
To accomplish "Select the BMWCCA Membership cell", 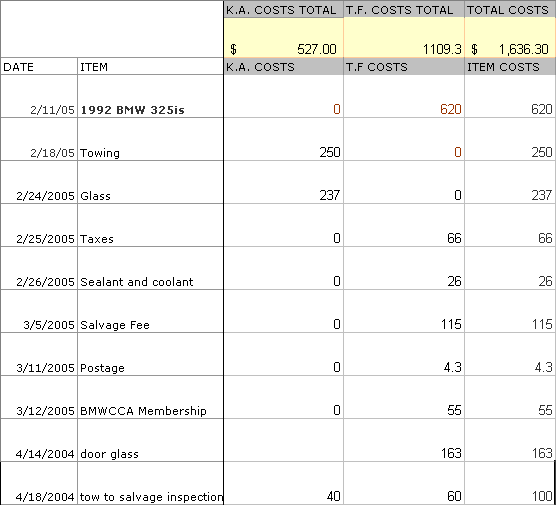I will point(150,397).
